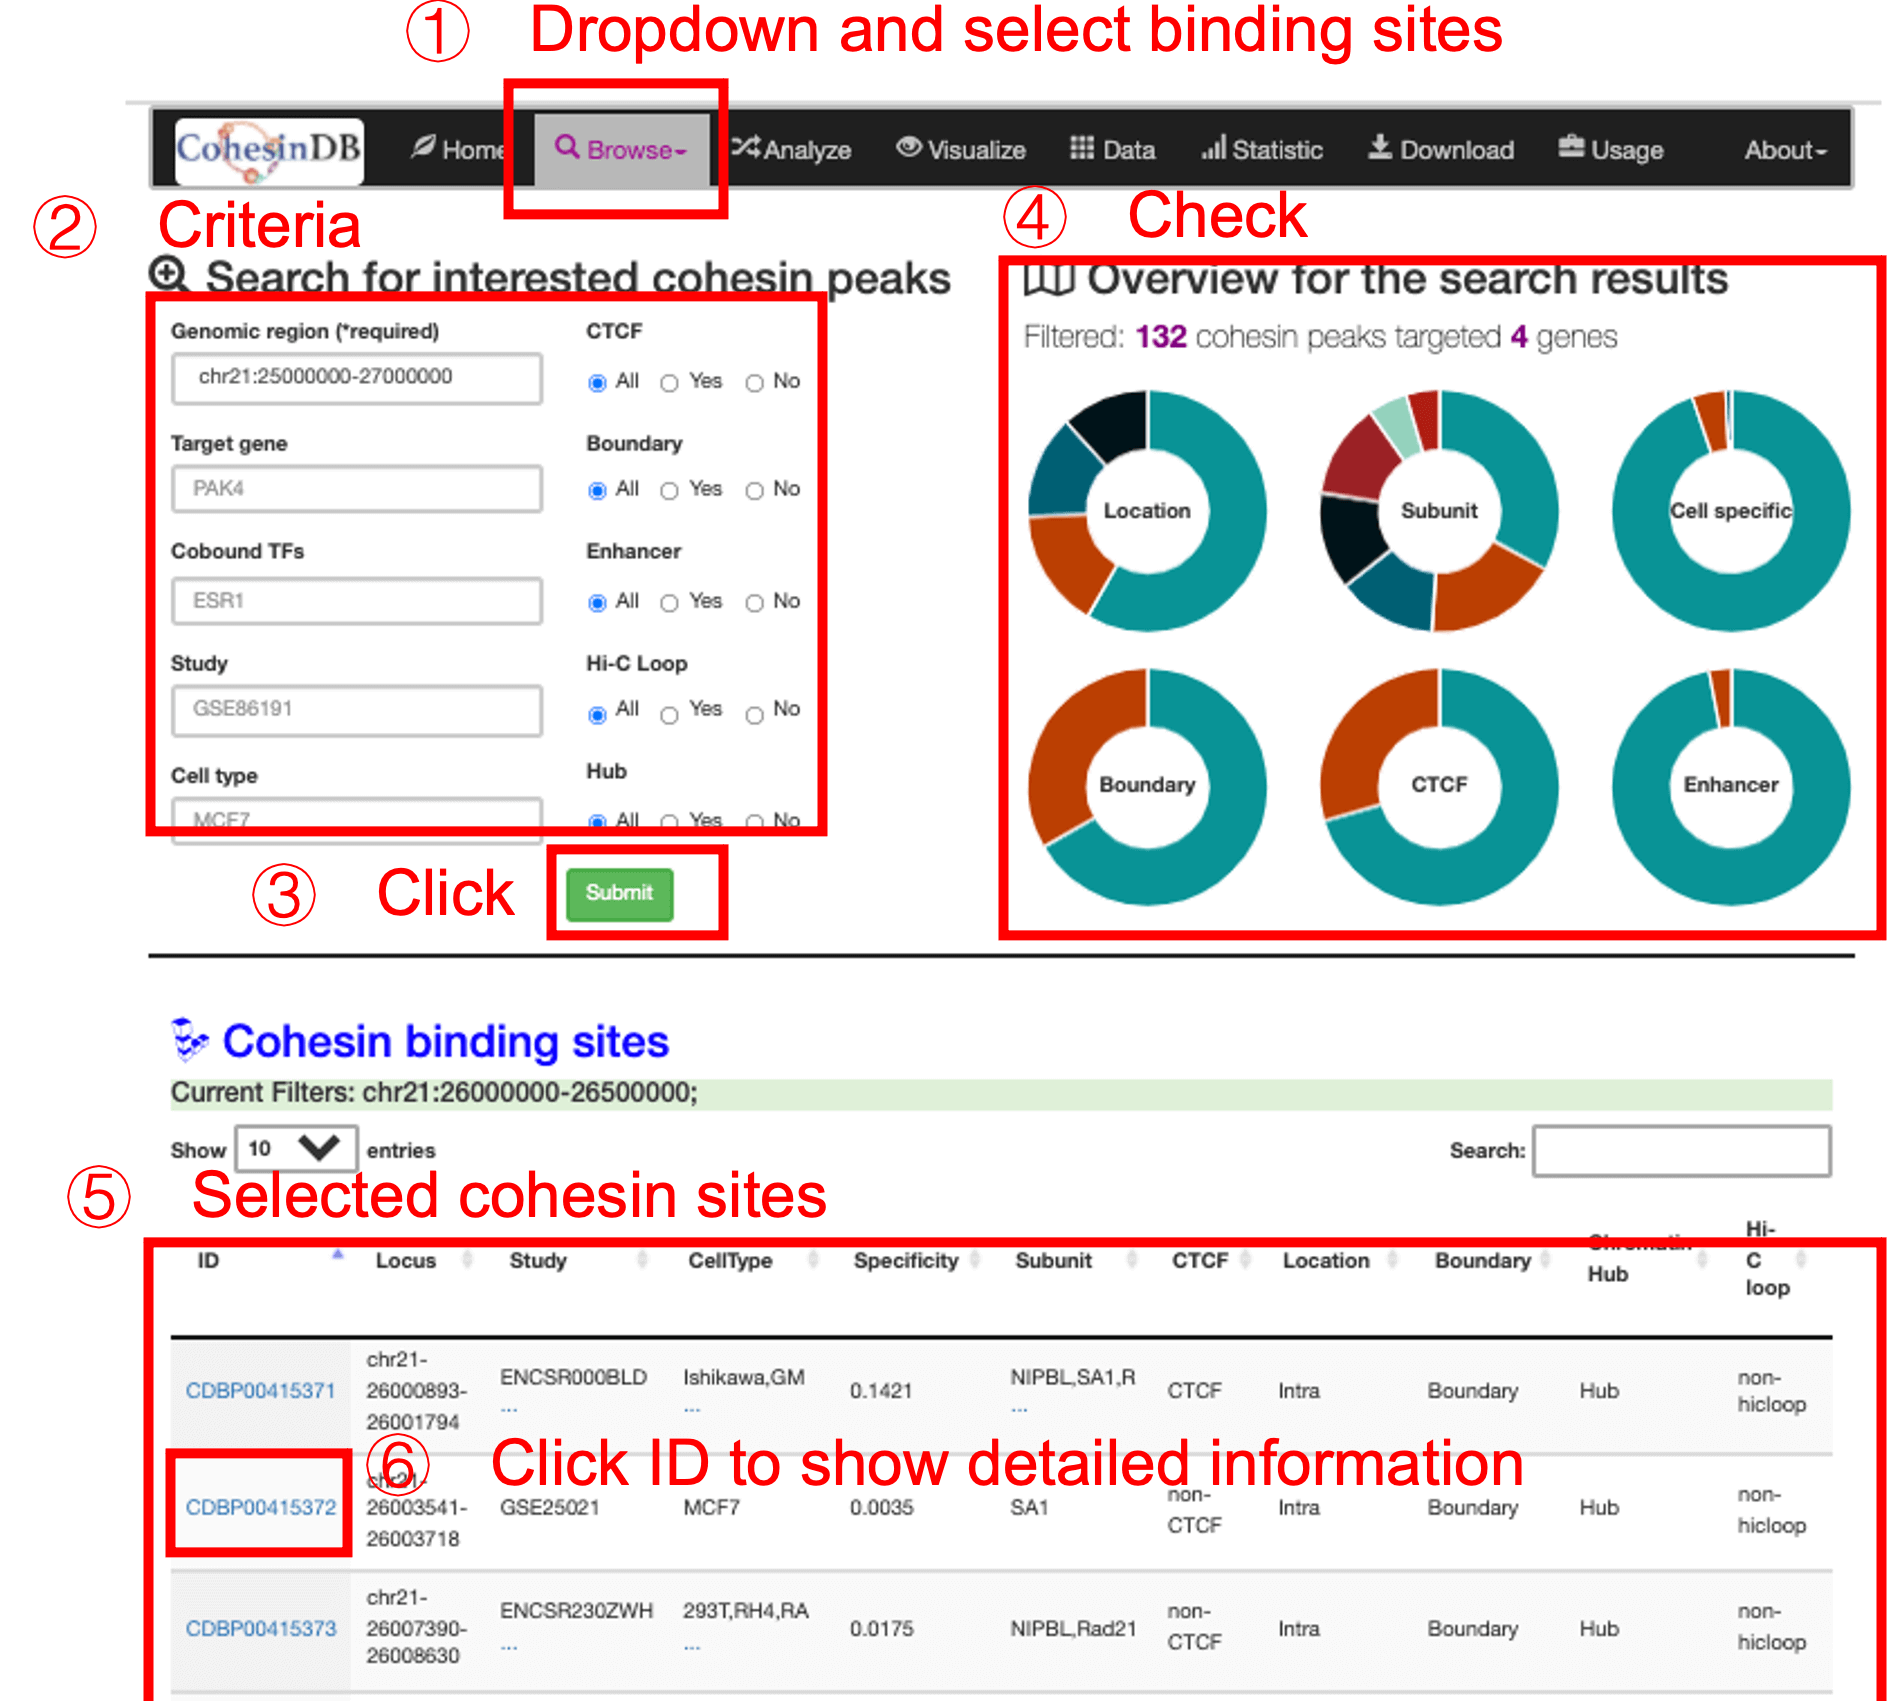This screenshot has height=1701, width=1890.
Task: Click the Download arrow icon
Action: (1379, 148)
